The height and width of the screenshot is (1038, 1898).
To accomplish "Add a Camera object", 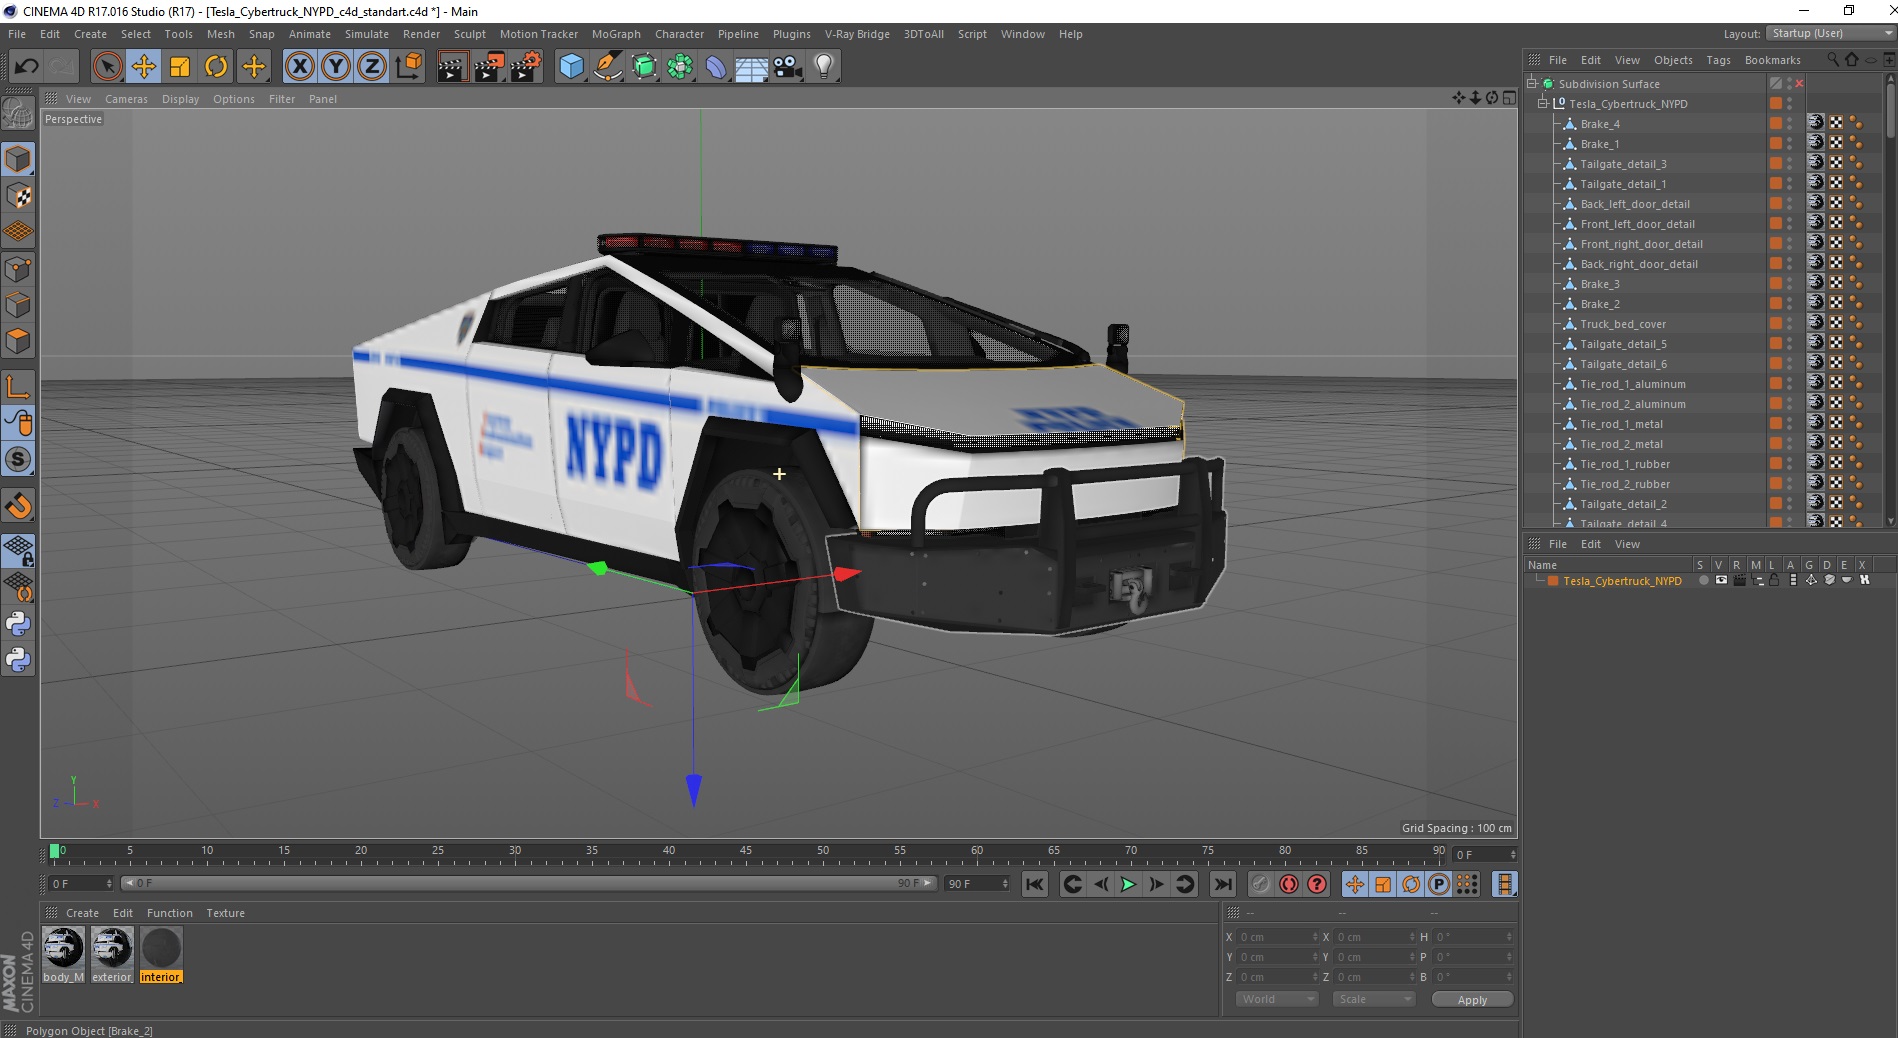I will 788,67.
